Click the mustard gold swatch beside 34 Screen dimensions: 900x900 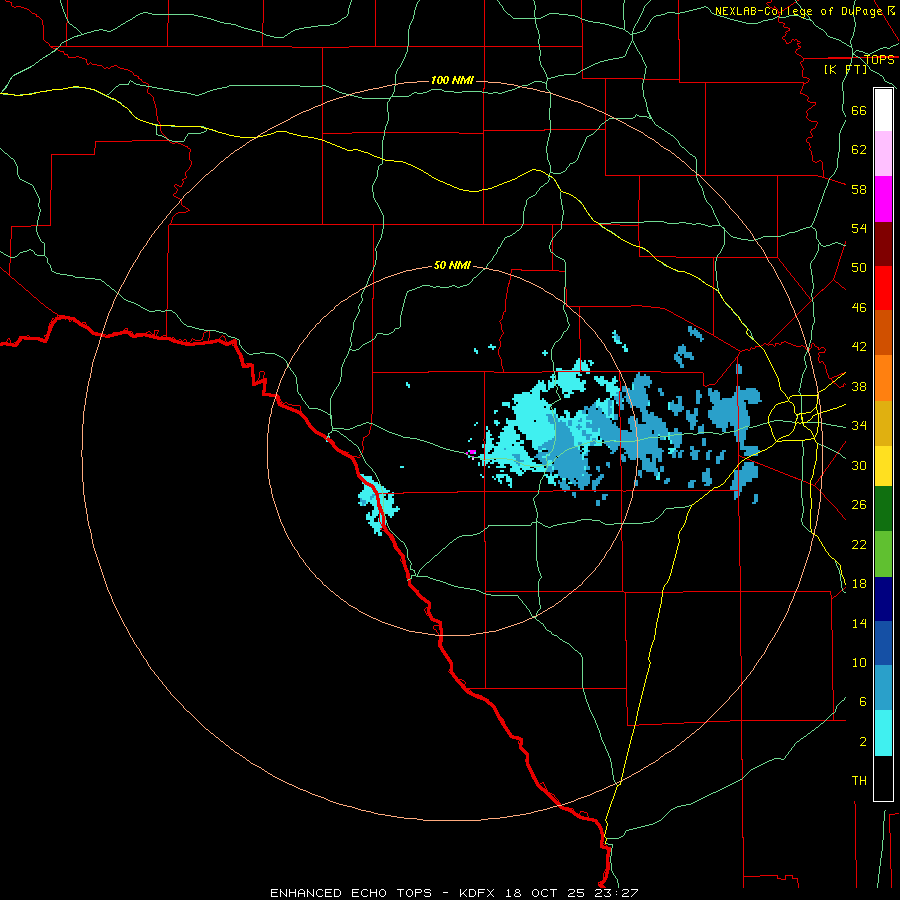(883, 423)
